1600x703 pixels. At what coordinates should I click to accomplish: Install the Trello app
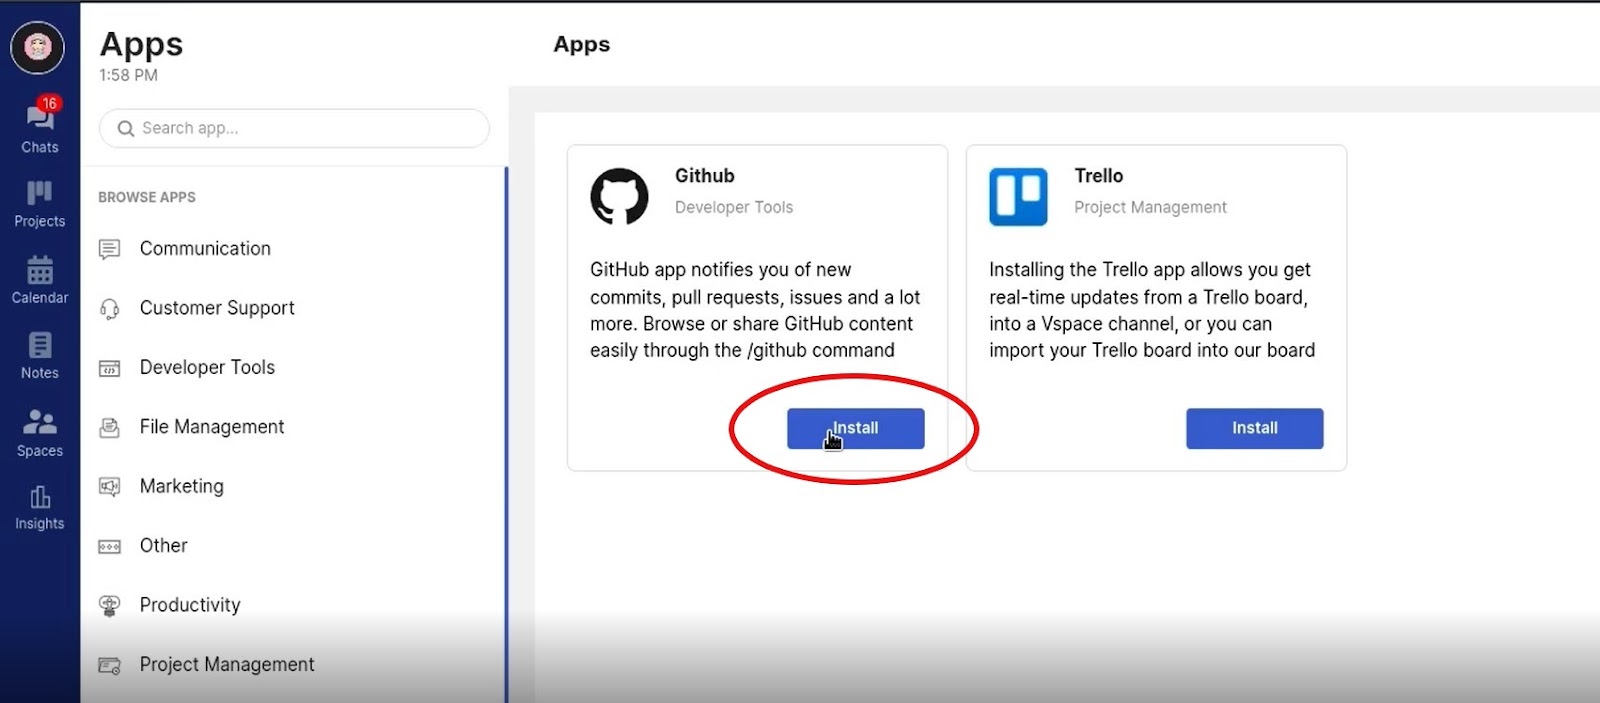(x=1254, y=428)
